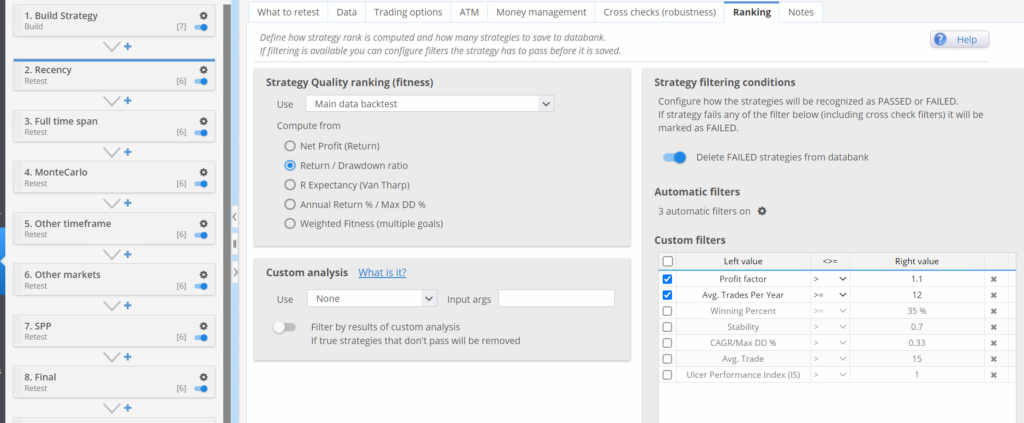Add step below Recency with plus icon
1024x423 pixels.
128,99
